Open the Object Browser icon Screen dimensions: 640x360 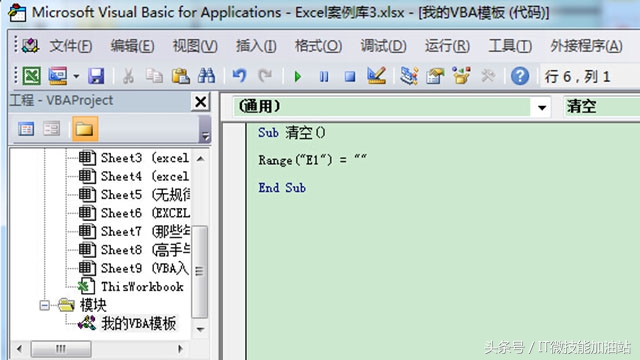click(x=461, y=76)
